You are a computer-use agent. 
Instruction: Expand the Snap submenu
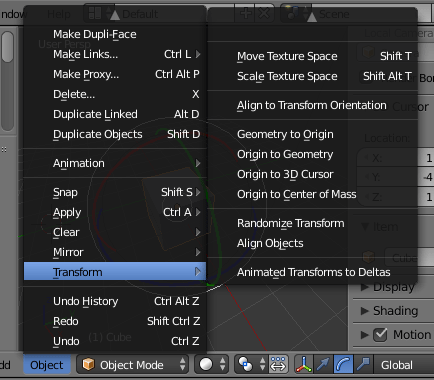click(115, 192)
